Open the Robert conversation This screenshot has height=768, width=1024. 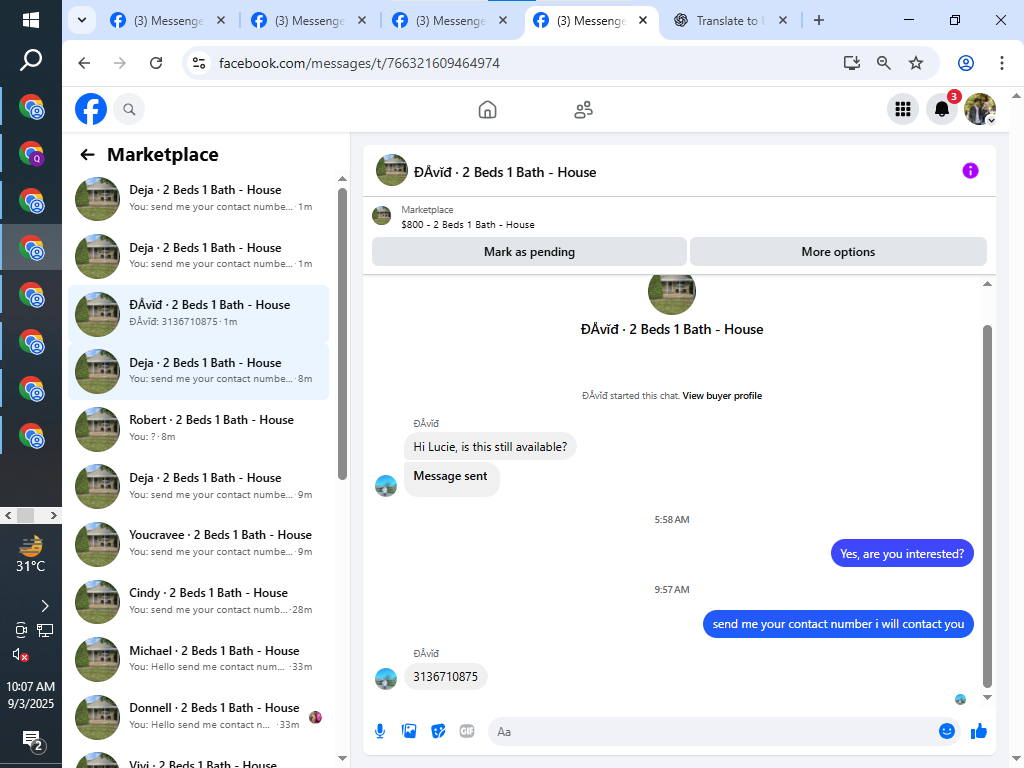[199, 428]
